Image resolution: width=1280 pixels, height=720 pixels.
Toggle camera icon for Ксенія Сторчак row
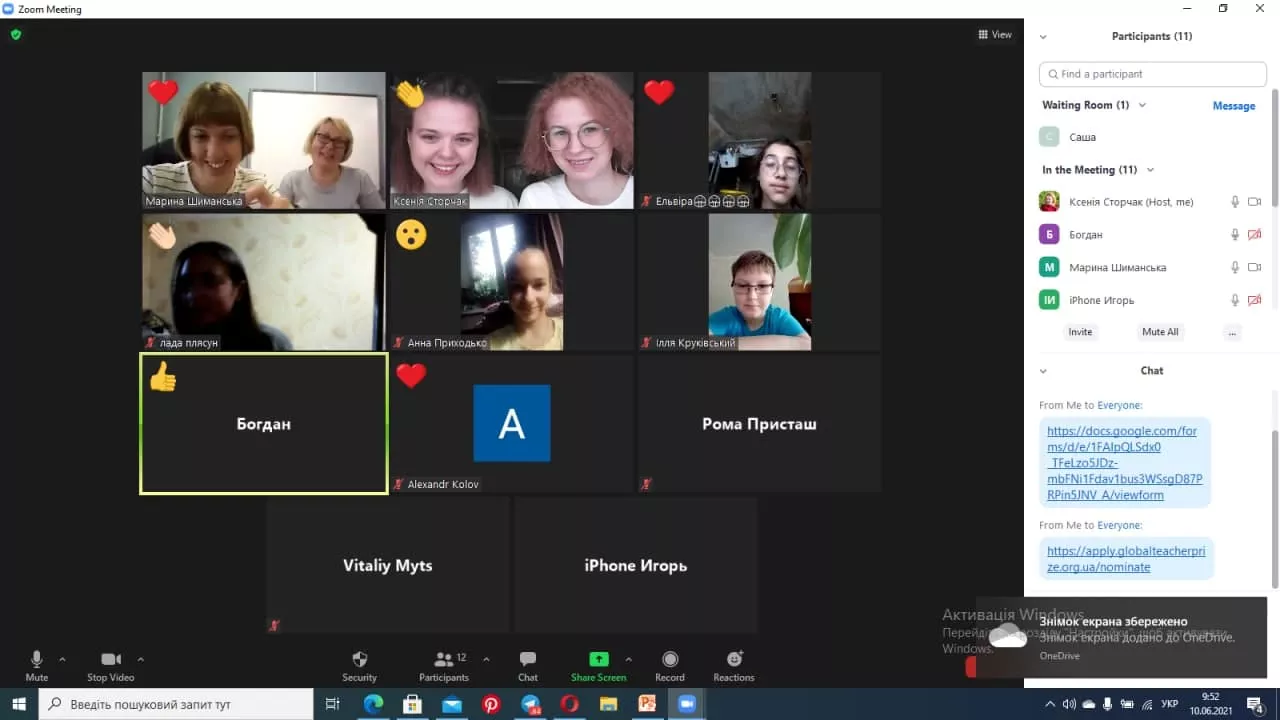1255,202
